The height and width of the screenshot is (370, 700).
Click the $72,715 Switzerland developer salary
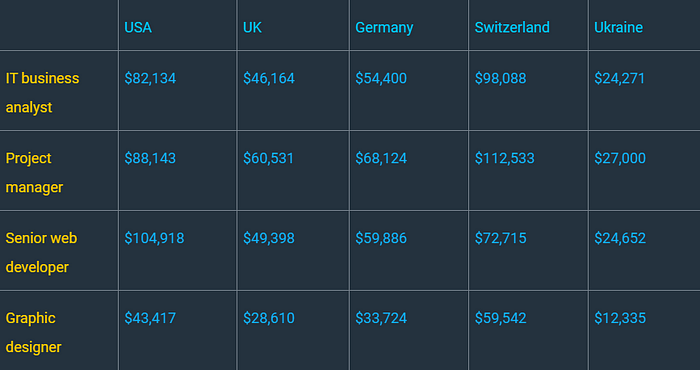pyautogui.click(x=500, y=238)
